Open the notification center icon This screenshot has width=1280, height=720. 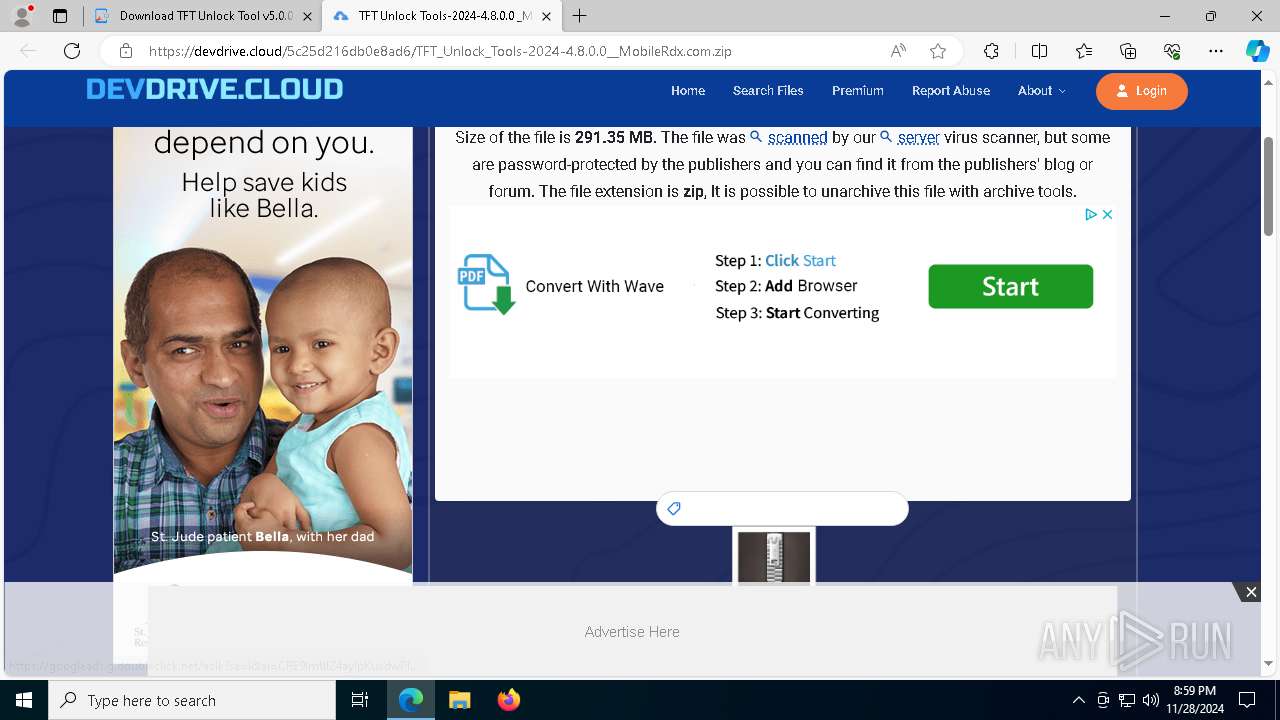[x=1247, y=700]
